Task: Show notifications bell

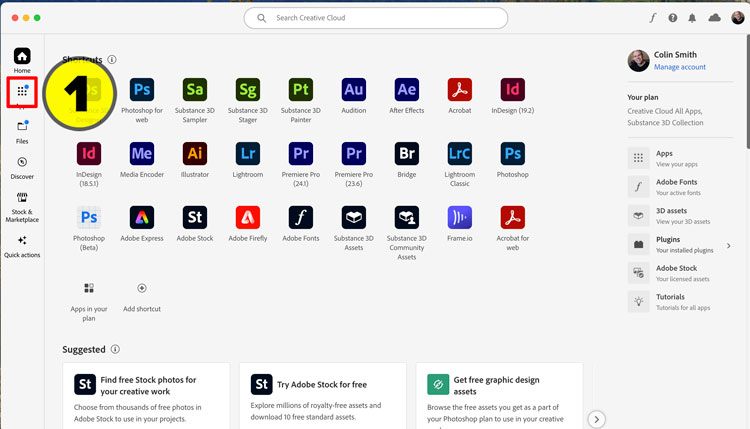Action: [692, 18]
